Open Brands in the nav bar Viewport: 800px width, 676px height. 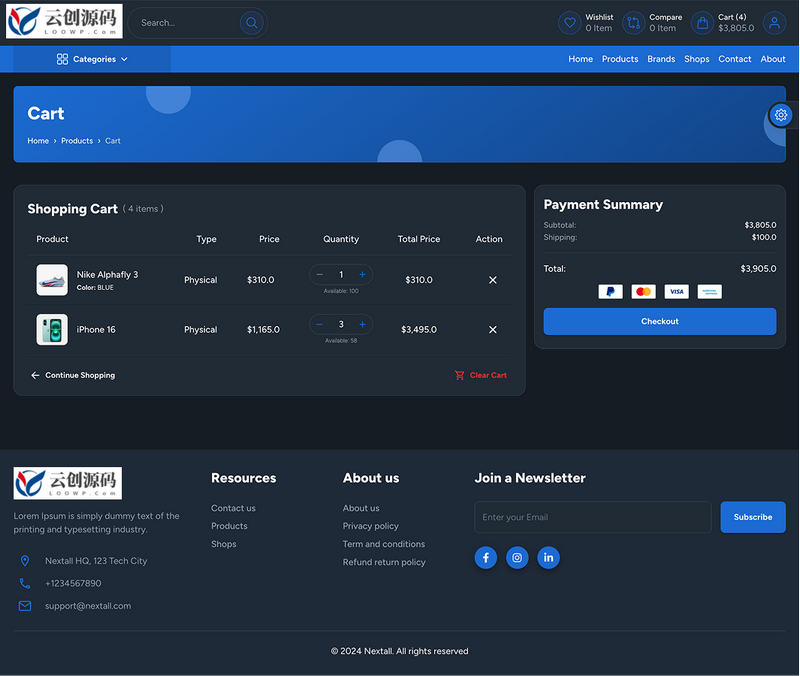click(661, 59)
